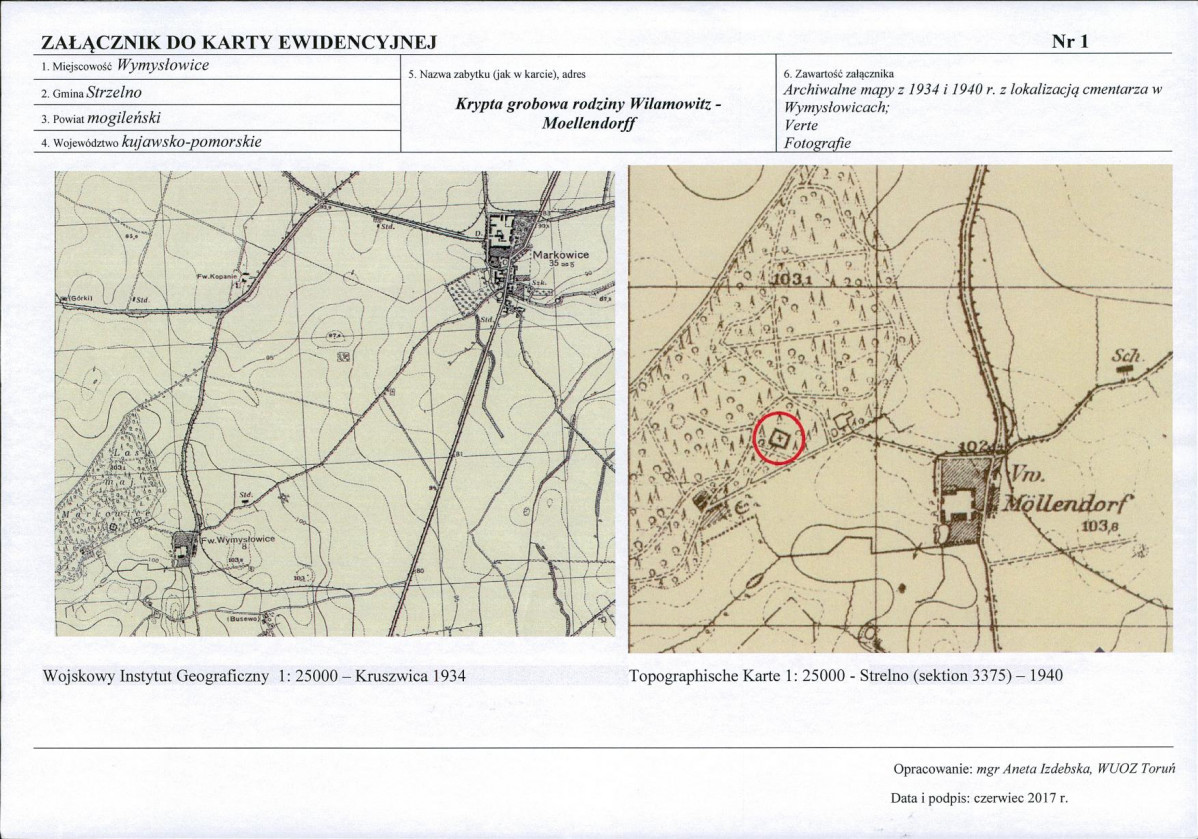This screenshot has height=839, width=1198.
Task: Select the Nr 1 attachment number
Action: tap(1070, 42)
